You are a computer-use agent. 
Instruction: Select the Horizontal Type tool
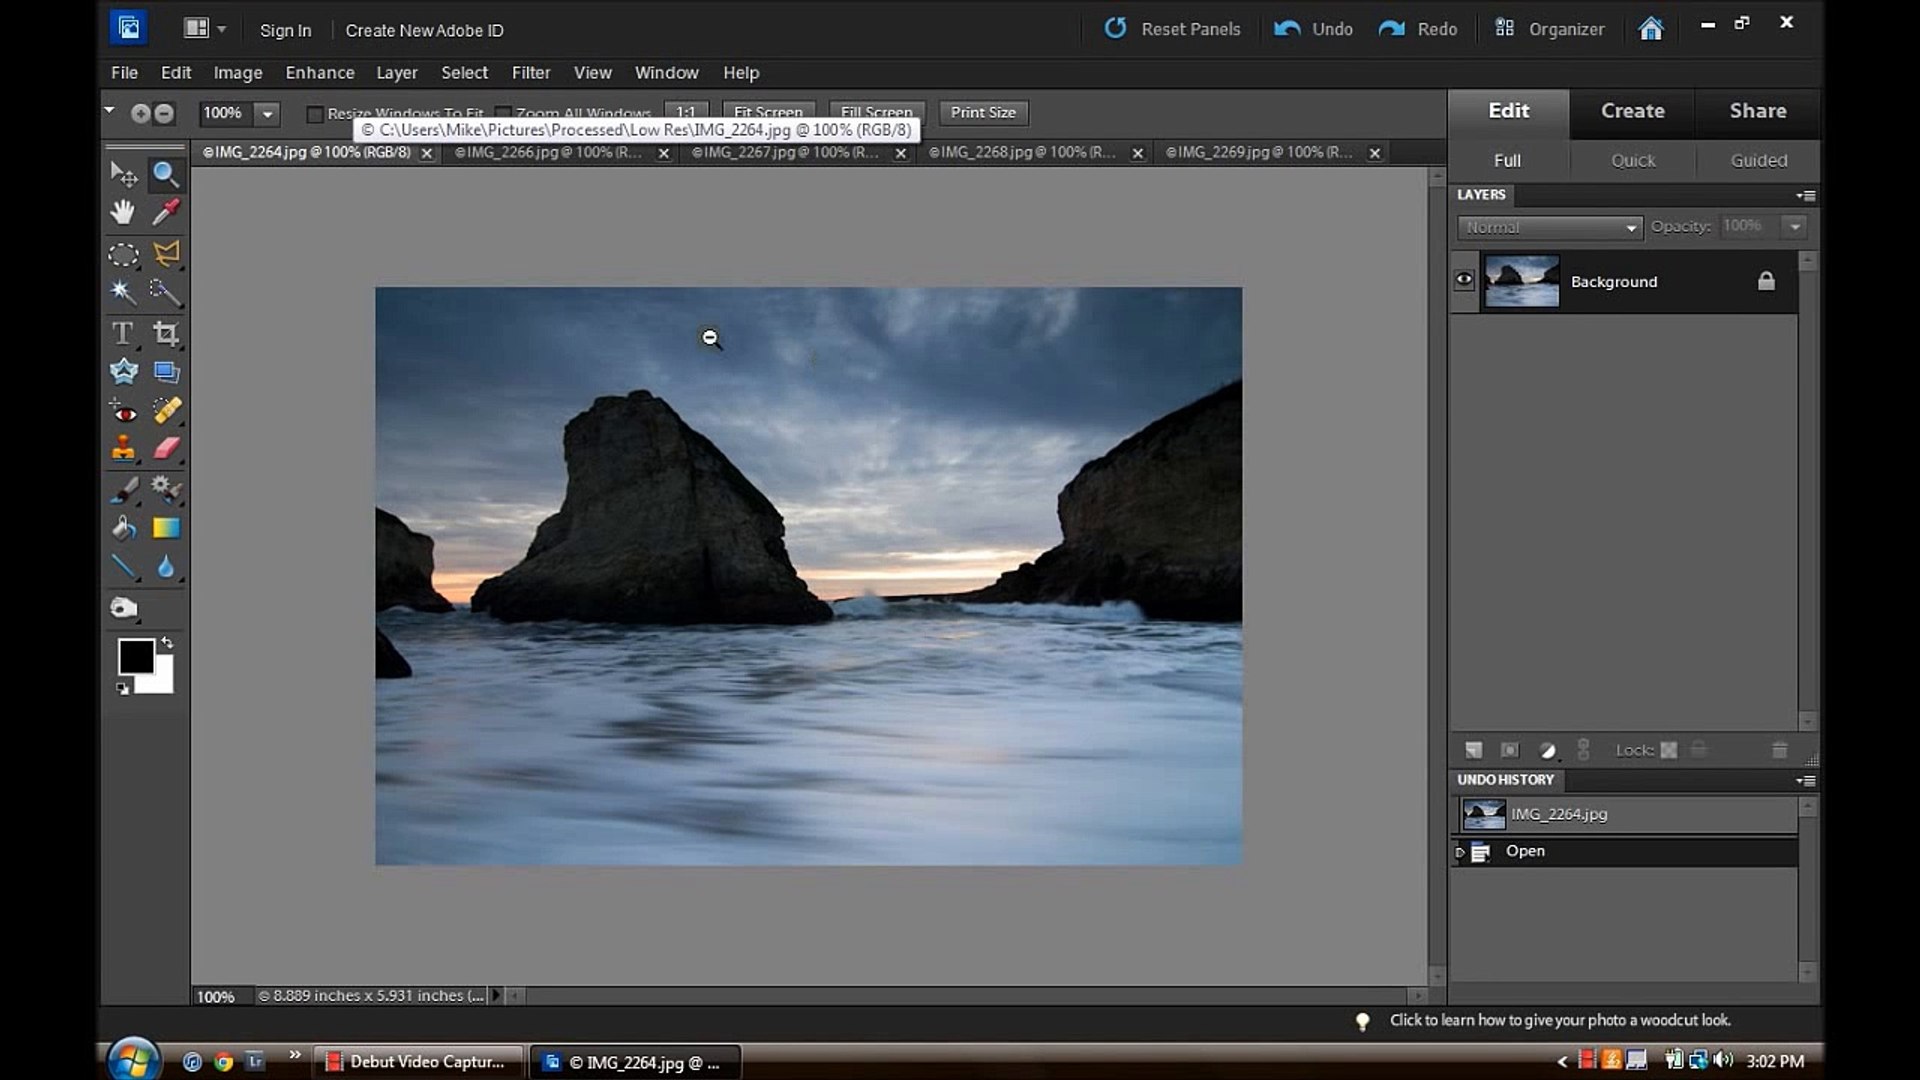click(x=122, y=333)
